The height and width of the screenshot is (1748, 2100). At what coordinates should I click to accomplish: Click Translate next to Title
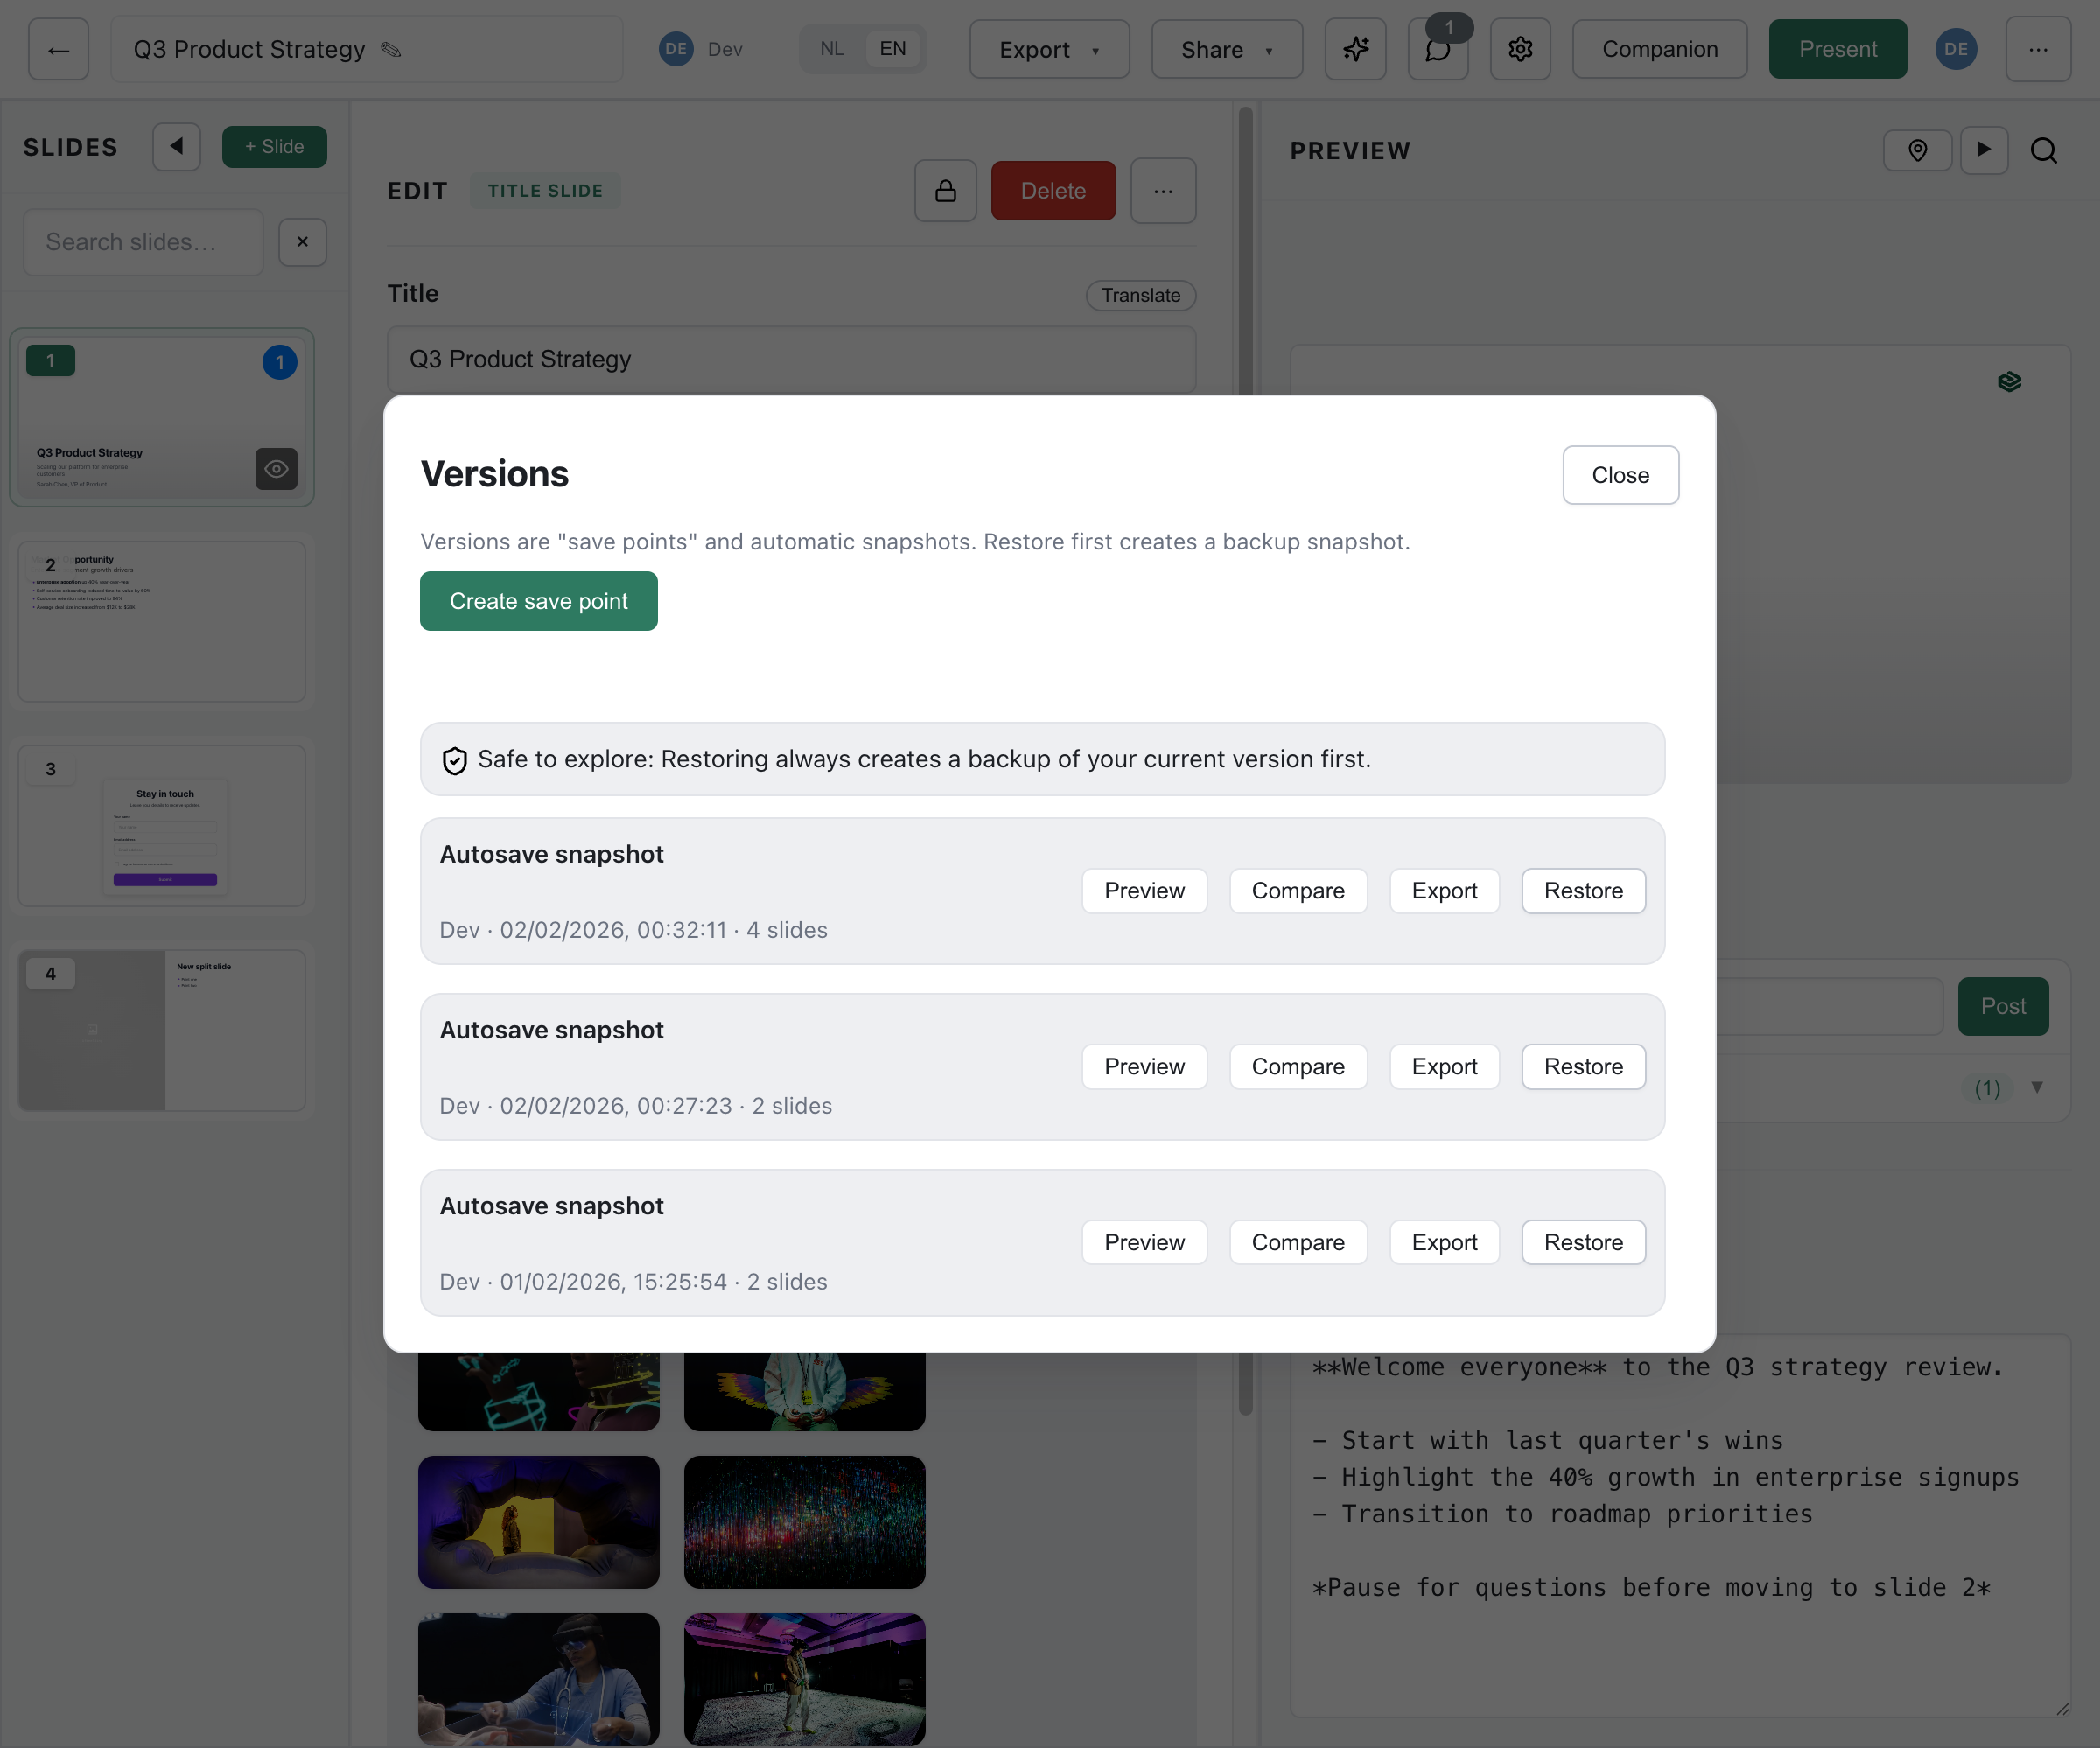[x=1140, y=295]
